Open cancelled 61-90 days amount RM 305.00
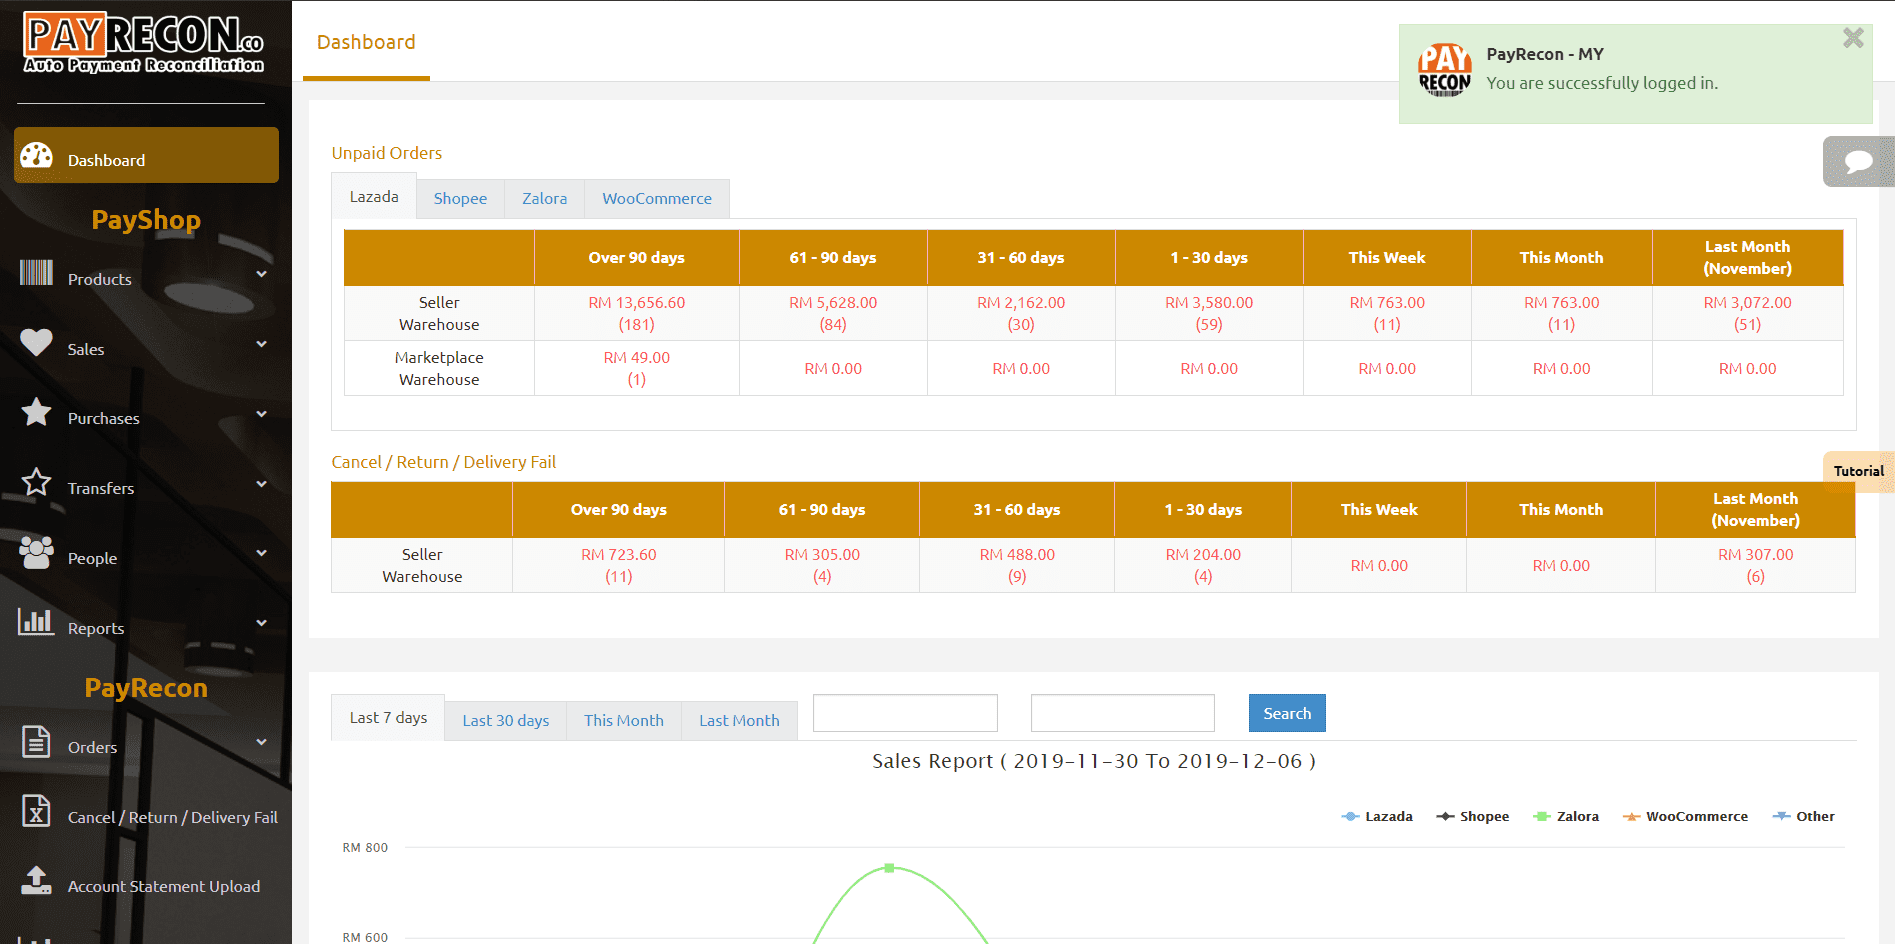Image resolution: width=1895 pixels, height=944 pixels. point(821,565)
